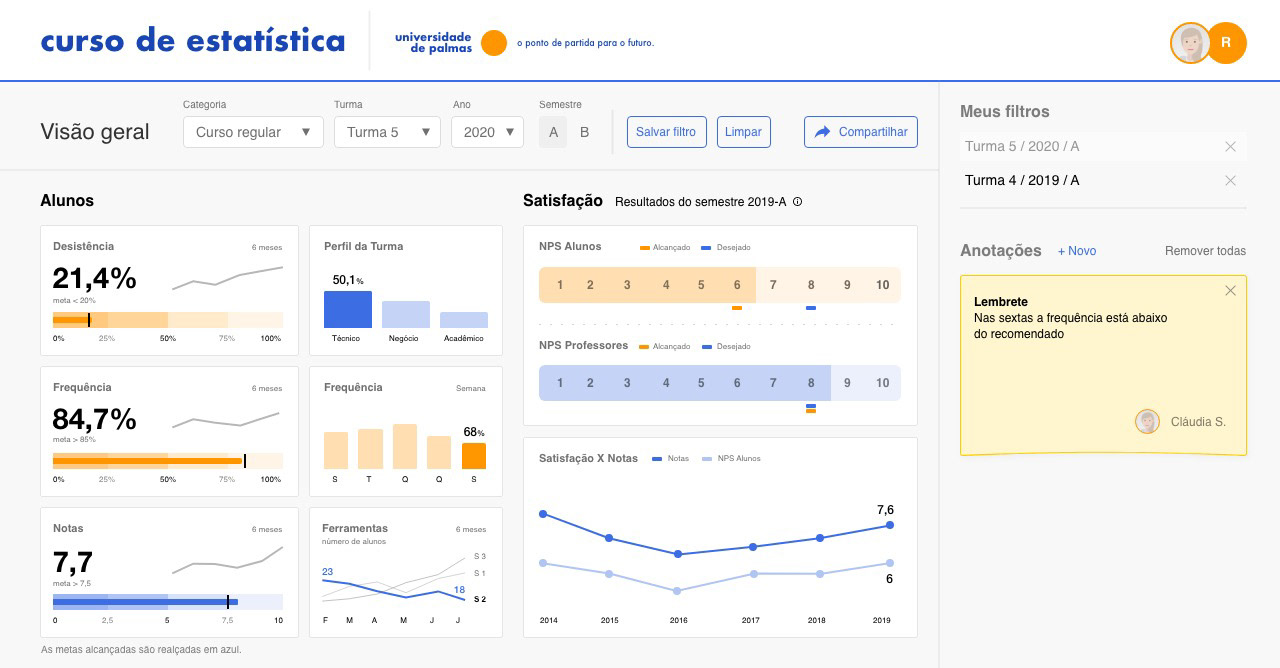Click the Frequência card trend sparkline
Viewport: 1280px width, 668px height.
(x=225, y=419)
